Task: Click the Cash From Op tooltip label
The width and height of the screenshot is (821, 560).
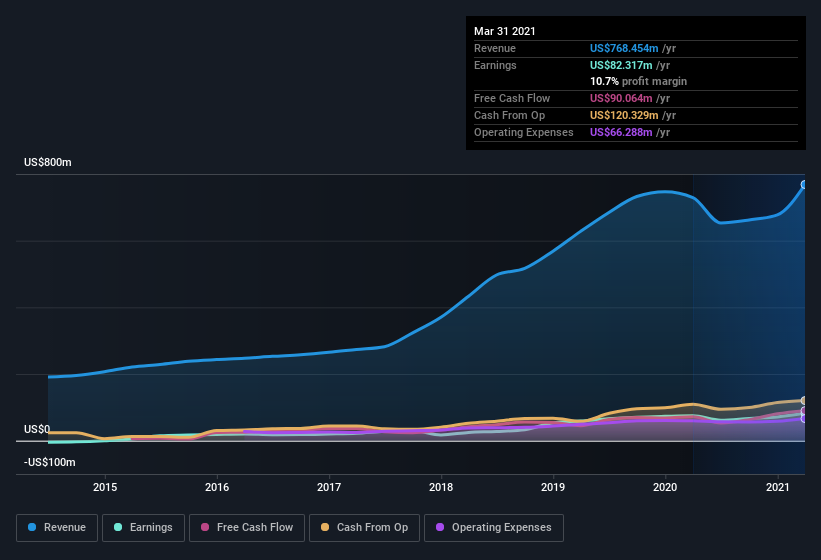Action: (509, 115)
